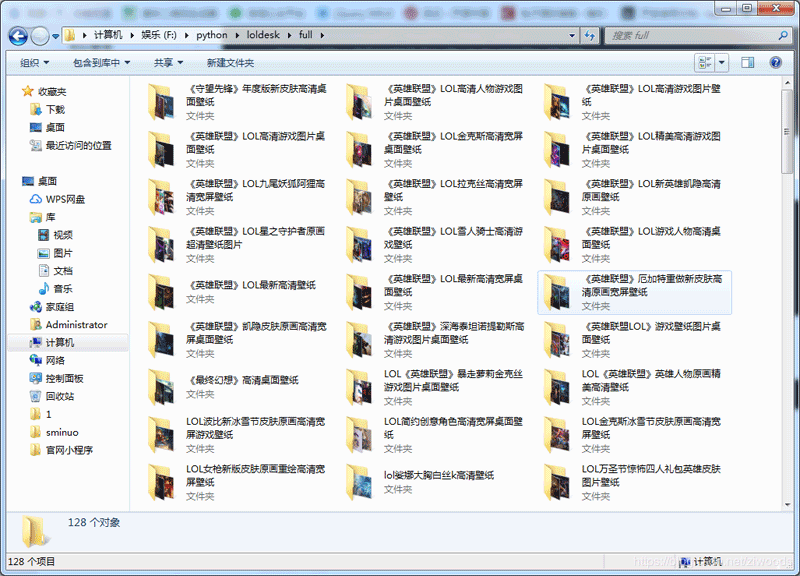
Task: Select folder 《英雄联盟》LOL九尾妖狐阿狸高清宽屏壁纸
Action: pyautogui.click(x=238, y=197)
